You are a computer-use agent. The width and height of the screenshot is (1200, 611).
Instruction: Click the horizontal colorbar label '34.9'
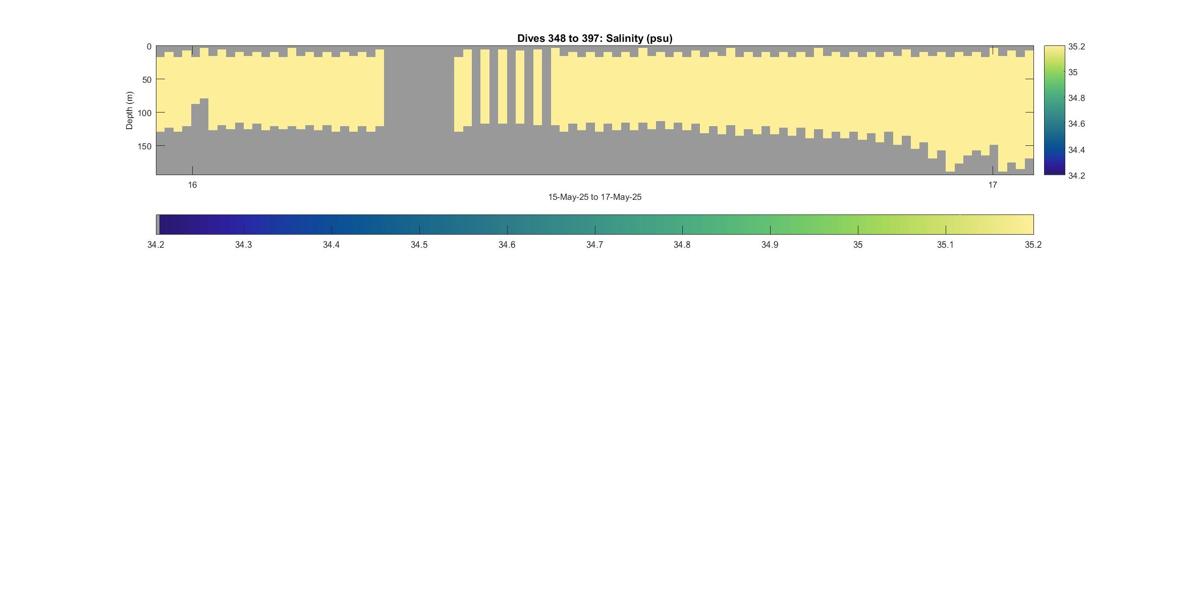click(770, 245)
